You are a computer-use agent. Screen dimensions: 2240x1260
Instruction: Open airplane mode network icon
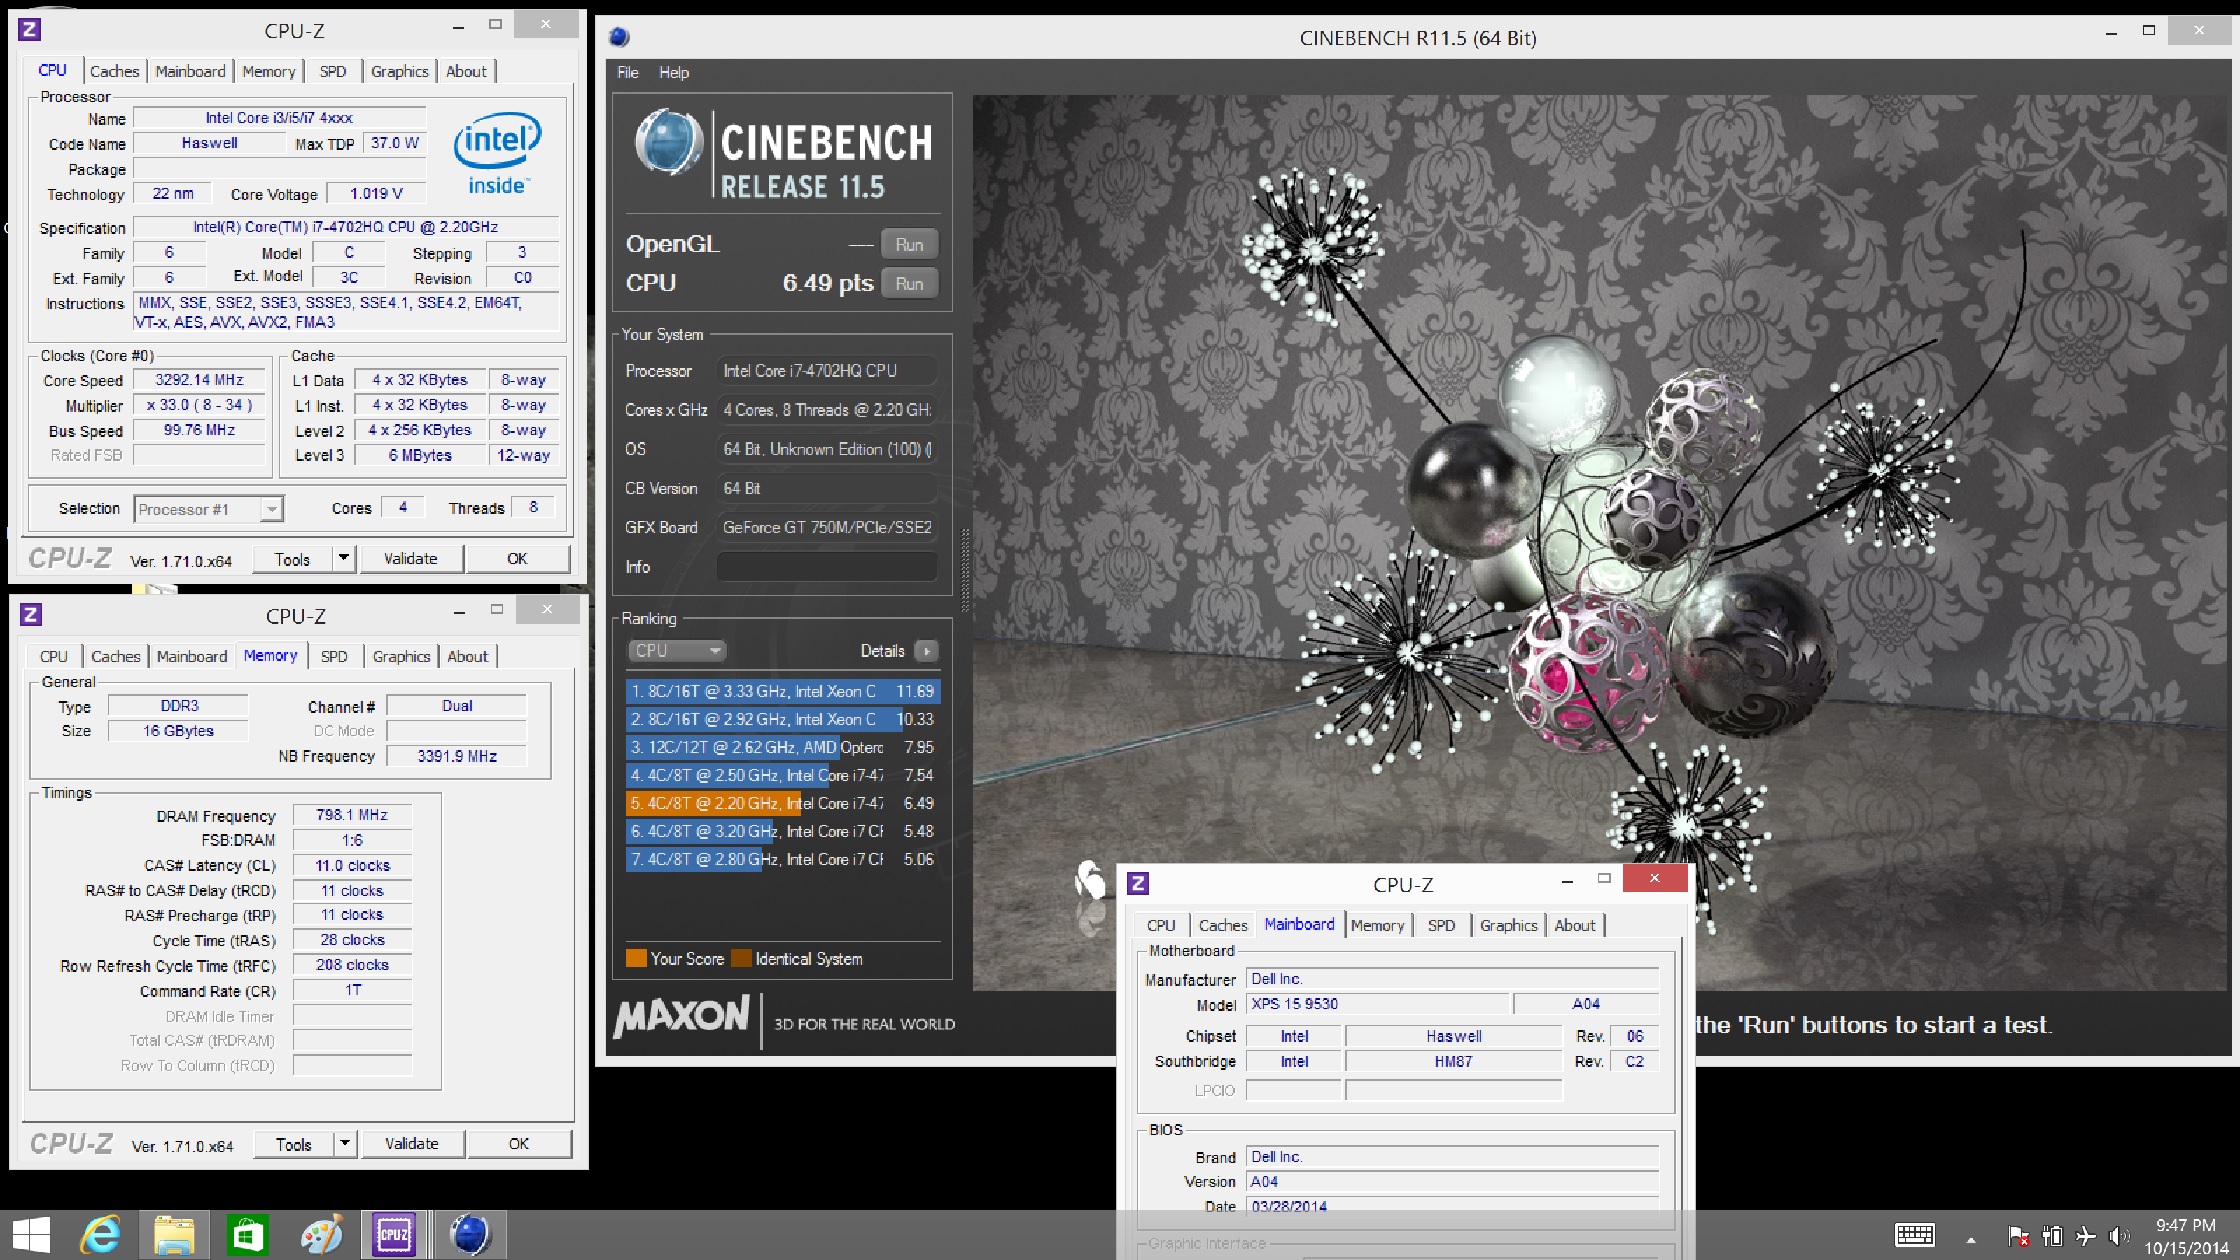click(2086, 1237)
